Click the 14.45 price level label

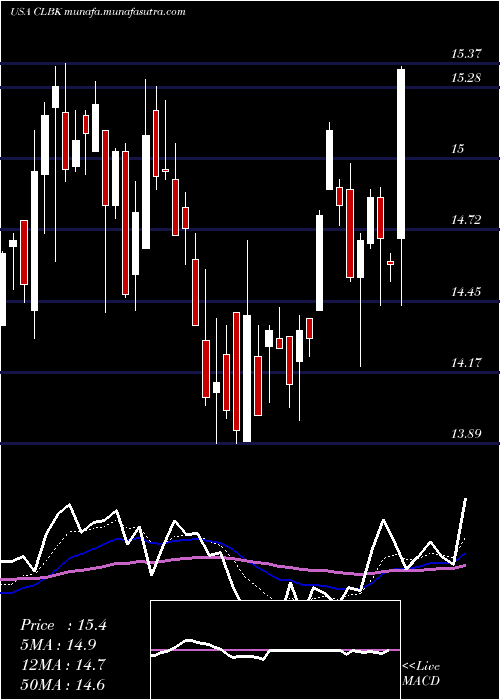pyautogui.click(x=466, y=292)
